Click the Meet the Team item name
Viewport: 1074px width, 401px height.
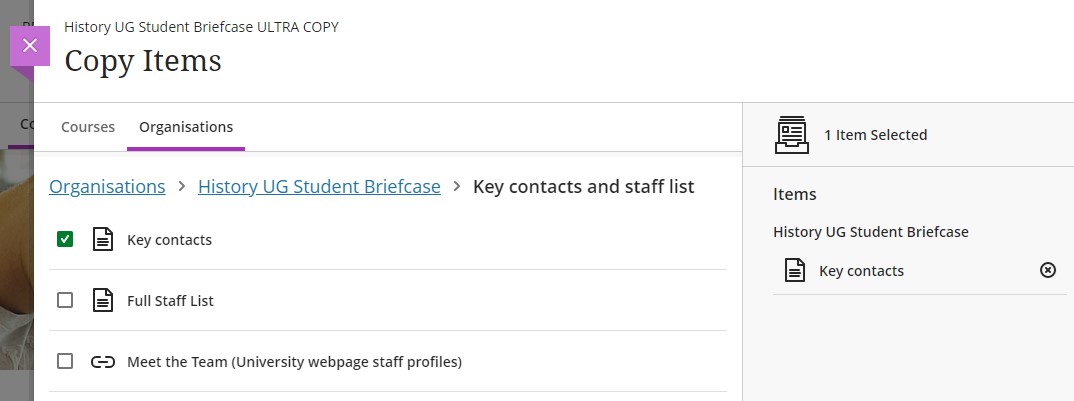tap(294, 361)
